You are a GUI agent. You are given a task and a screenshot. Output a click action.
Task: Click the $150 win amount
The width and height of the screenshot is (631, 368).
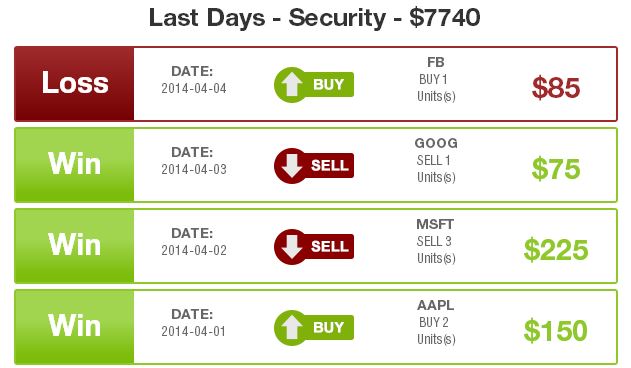click(556, 331)
